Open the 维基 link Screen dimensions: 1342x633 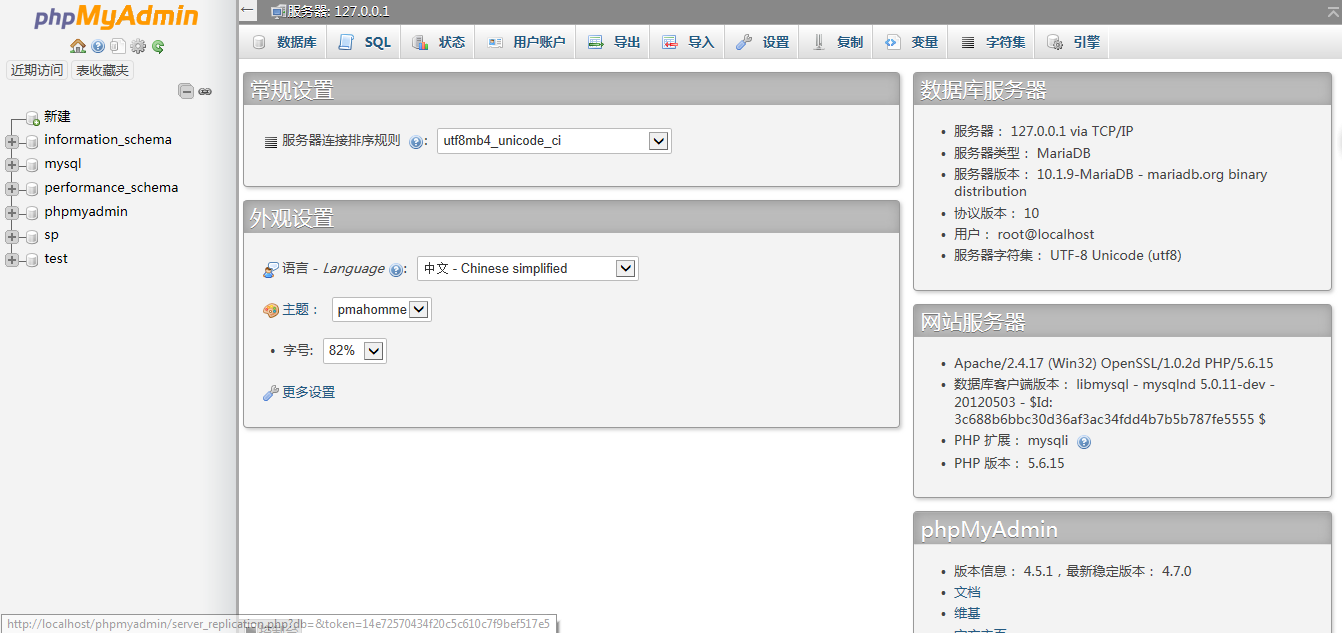pyautogui.click(x=967, y=613)
